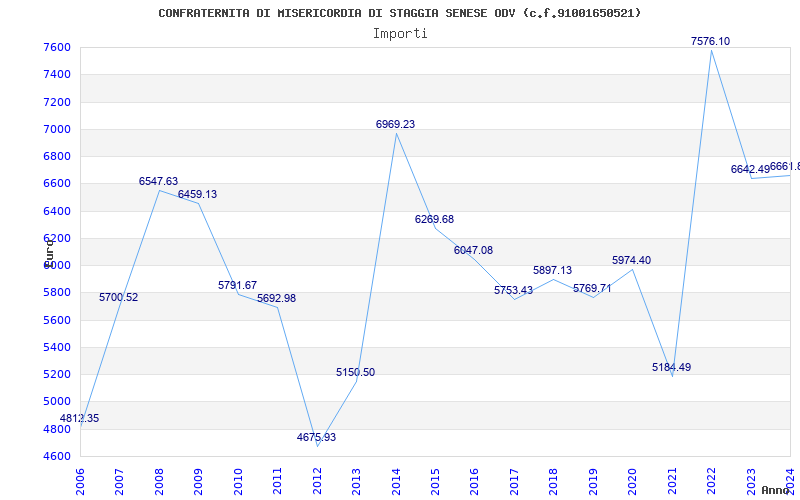800x500 pixels.
Task: Click the 2019 x-axis year label
Action: 593,481
